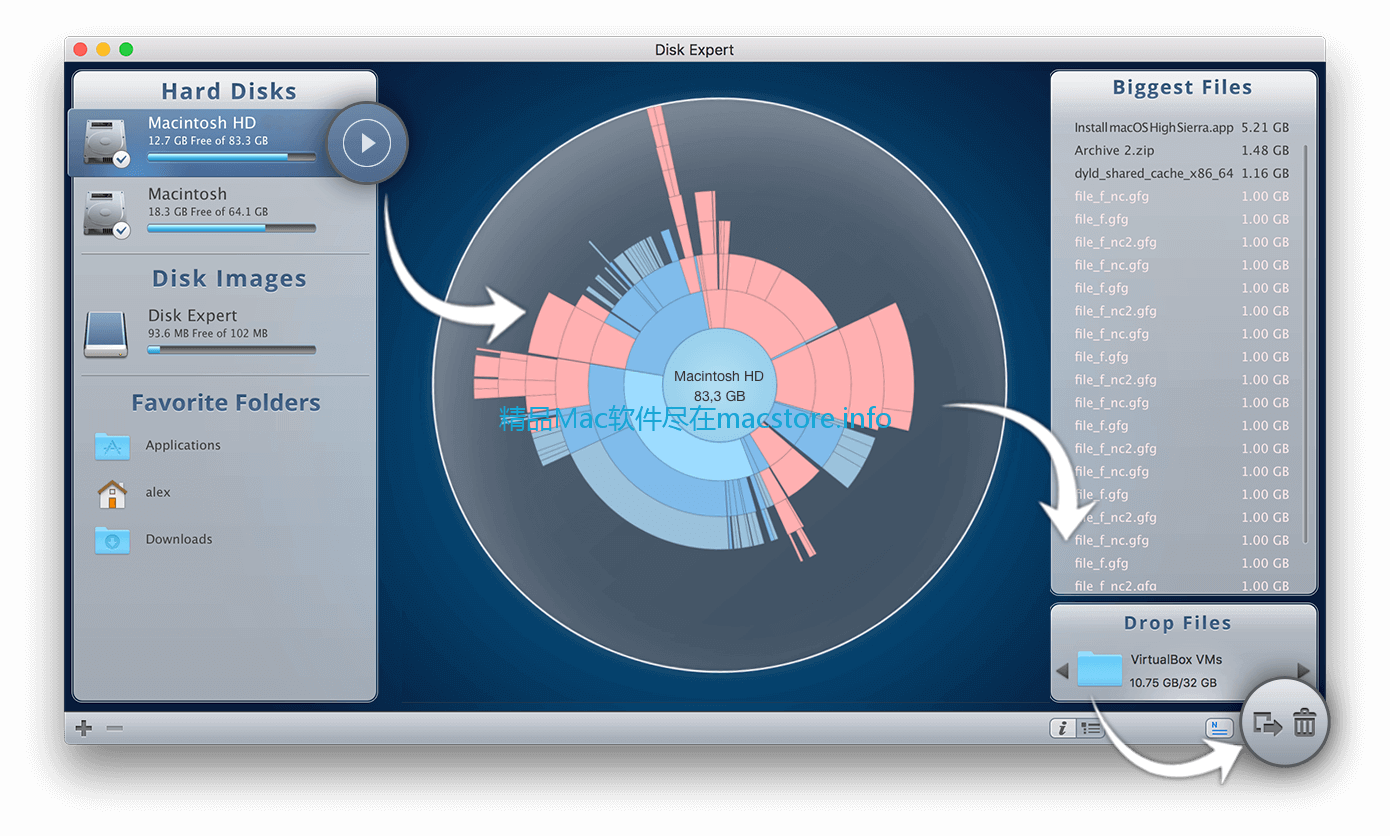
Task: Select dyld_shared_cache_x86_64 in Biggest Files
Action: pos(1154,174)
